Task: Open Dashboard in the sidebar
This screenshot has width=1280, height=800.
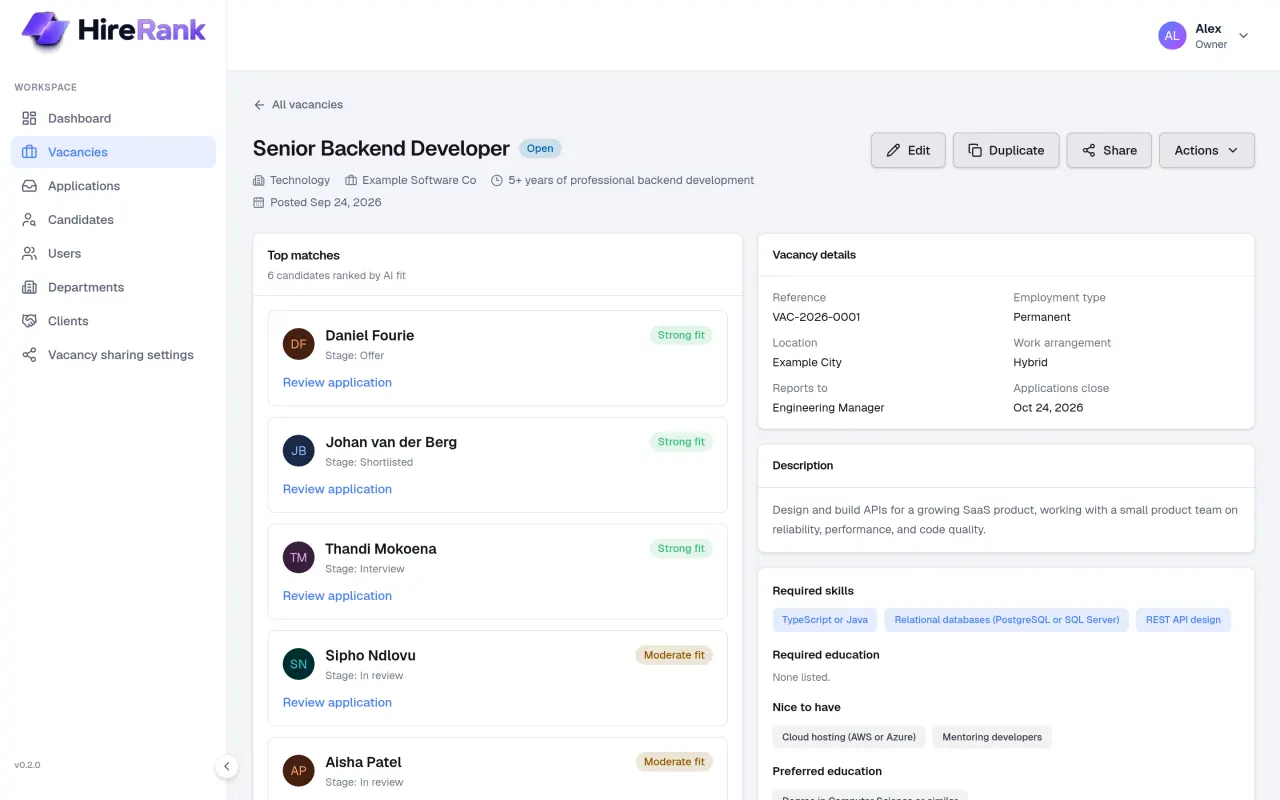Action: pyautogui.click(x=113, y=118)
